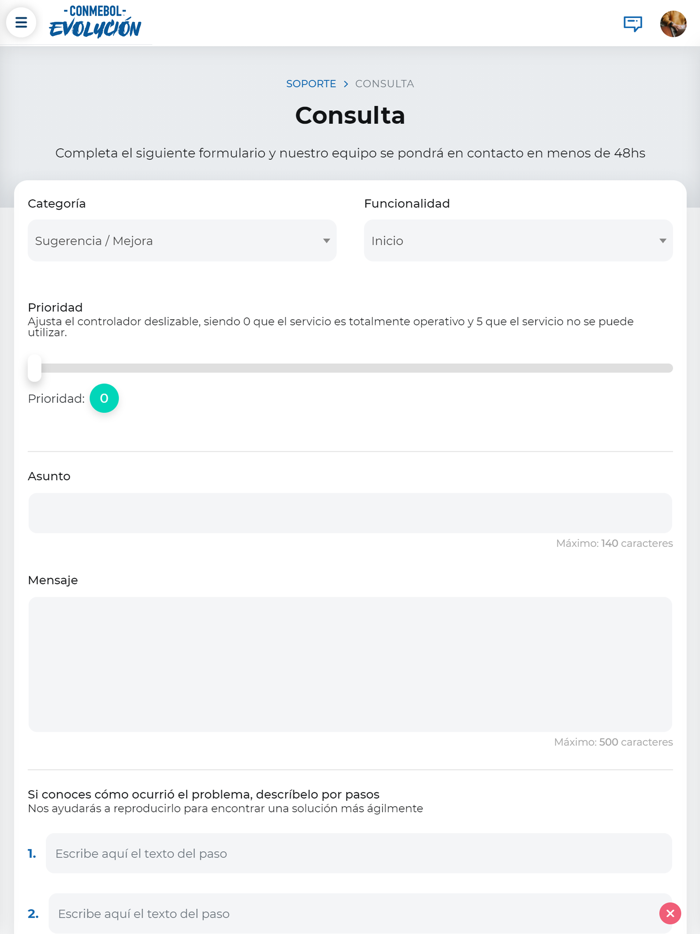
Task: Focus the step 1 text field
Action: click(x=358, y=853)
